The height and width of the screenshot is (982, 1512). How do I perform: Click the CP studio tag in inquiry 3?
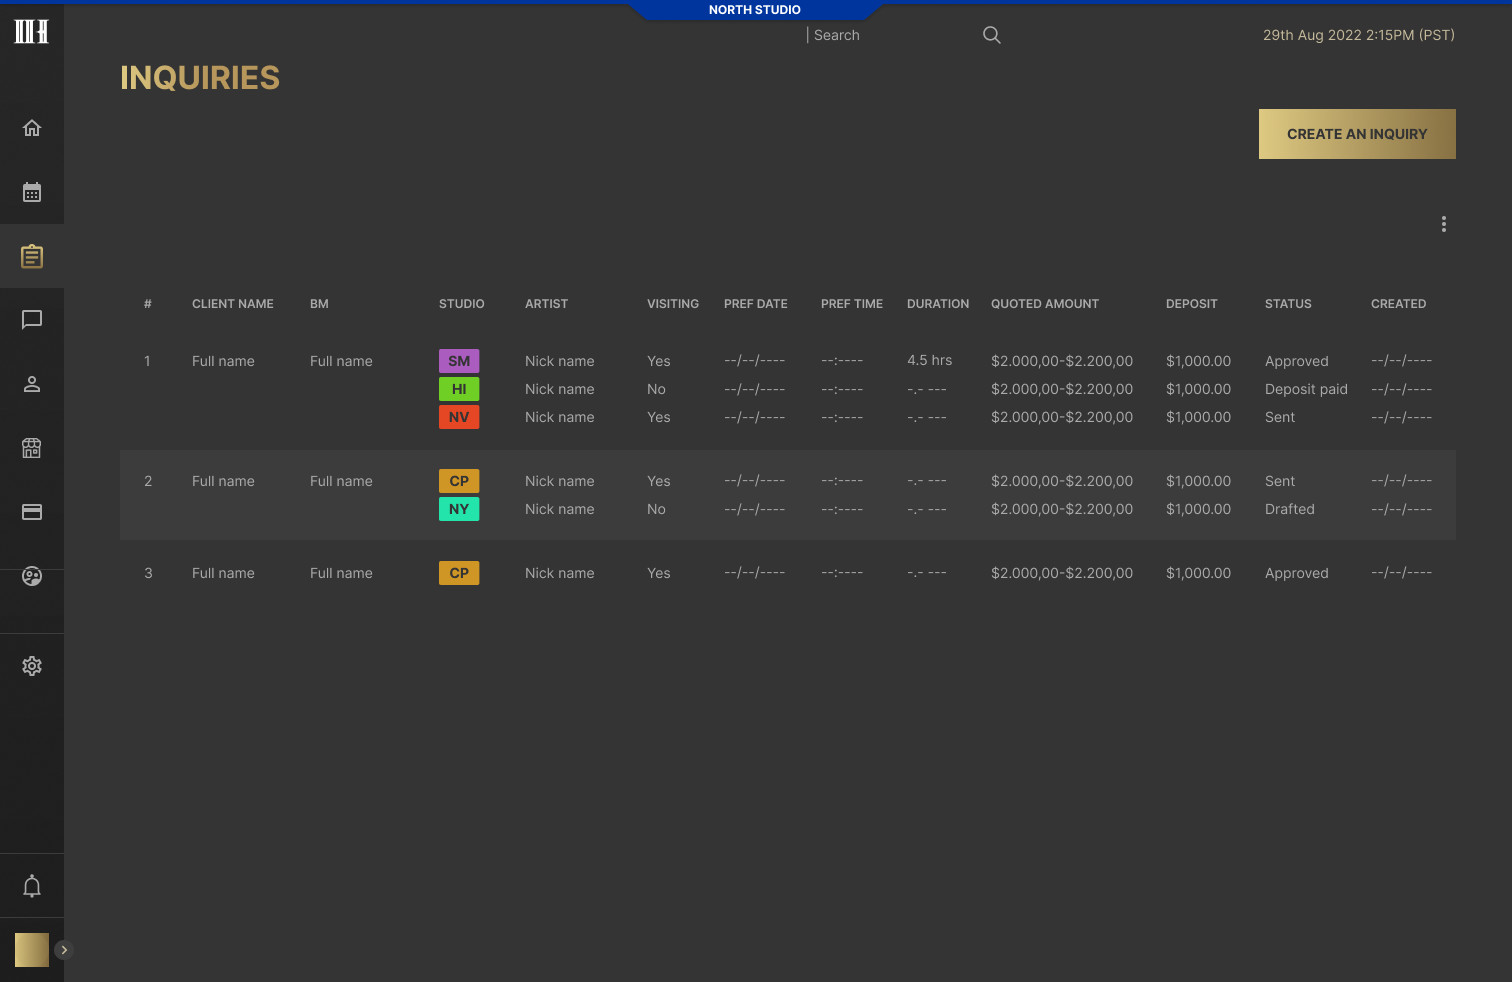tap(459, 573)
